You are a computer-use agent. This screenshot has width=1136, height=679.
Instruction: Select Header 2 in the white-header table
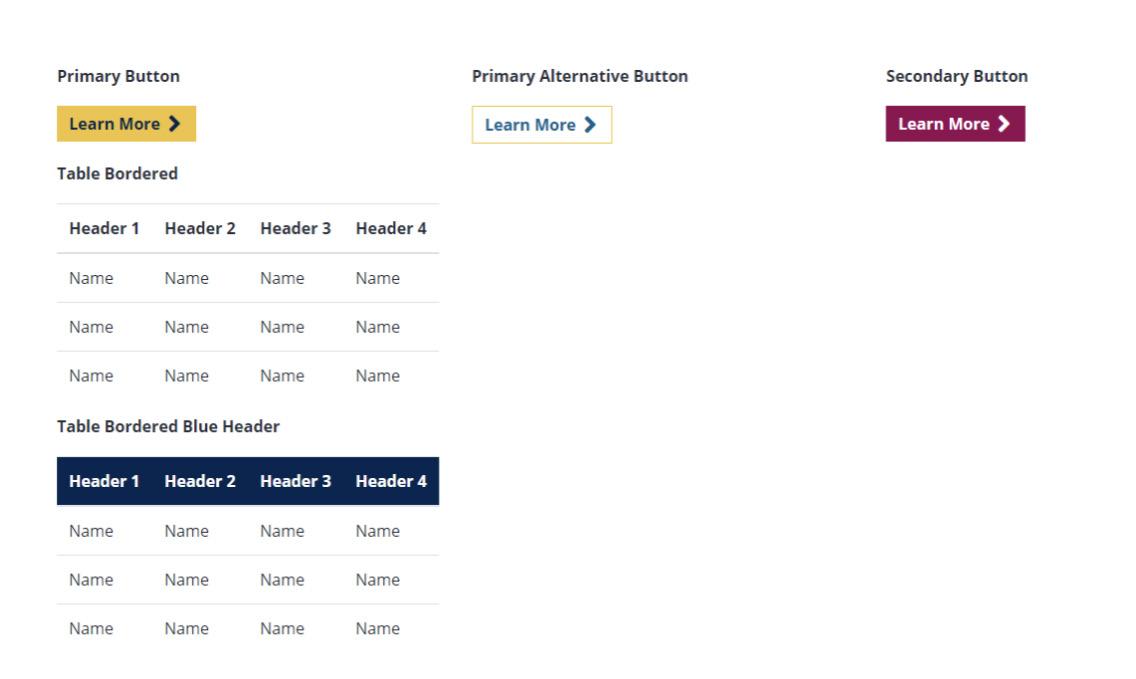point(200,229)
